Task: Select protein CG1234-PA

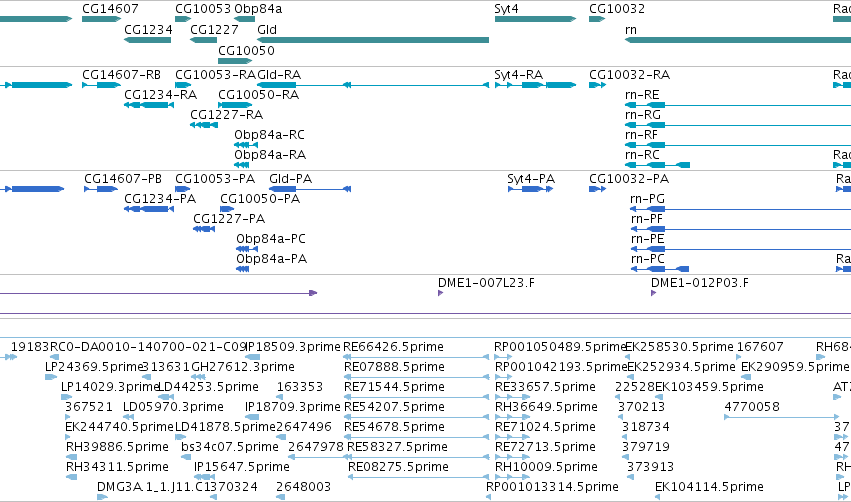Action: tap(149, 209)
